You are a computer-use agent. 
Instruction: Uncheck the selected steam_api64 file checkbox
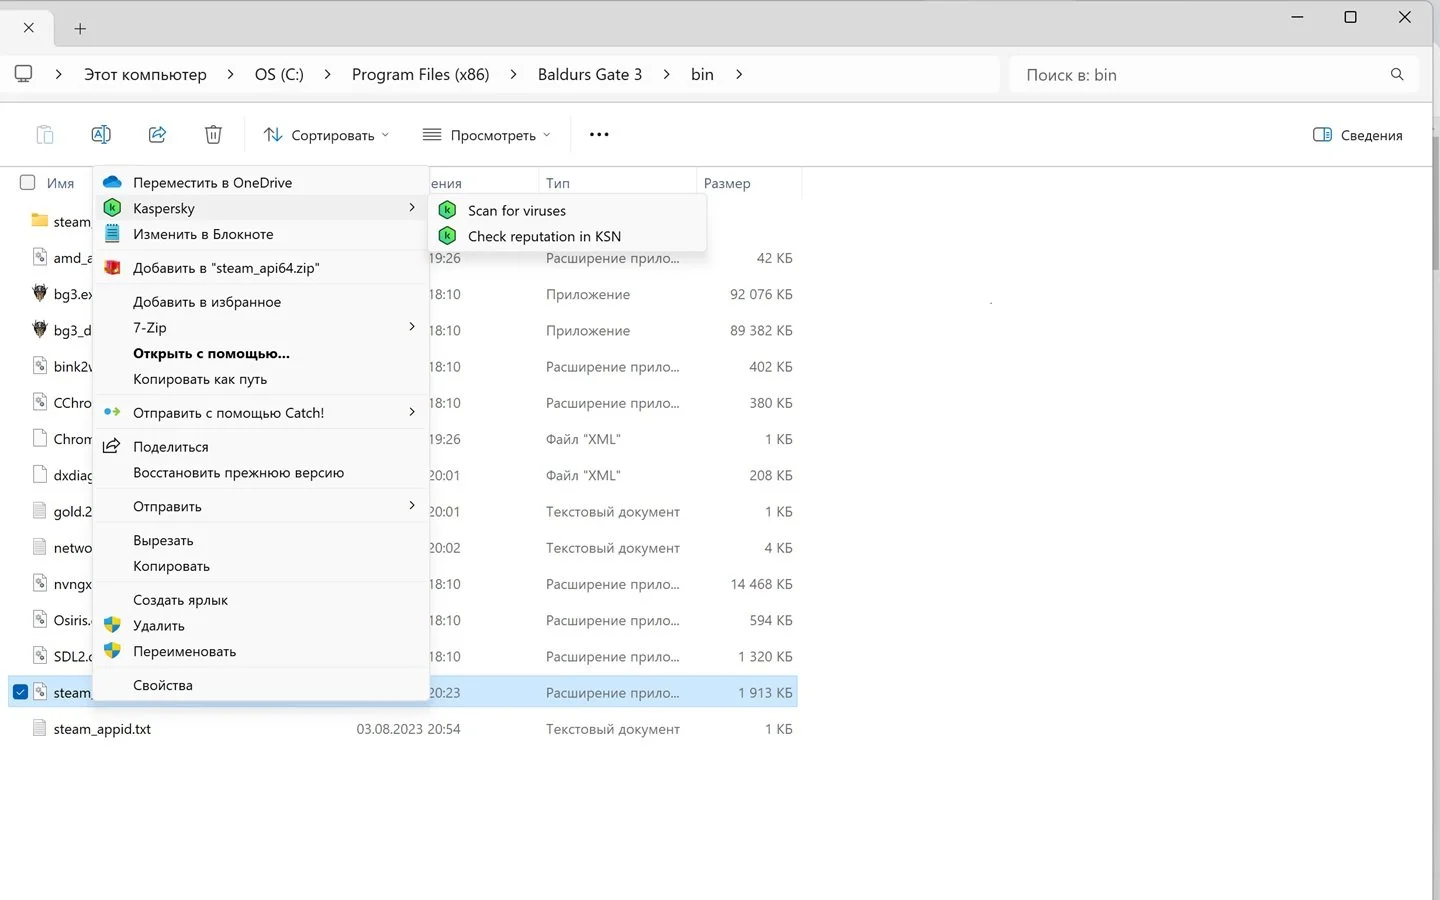(20, 692)
